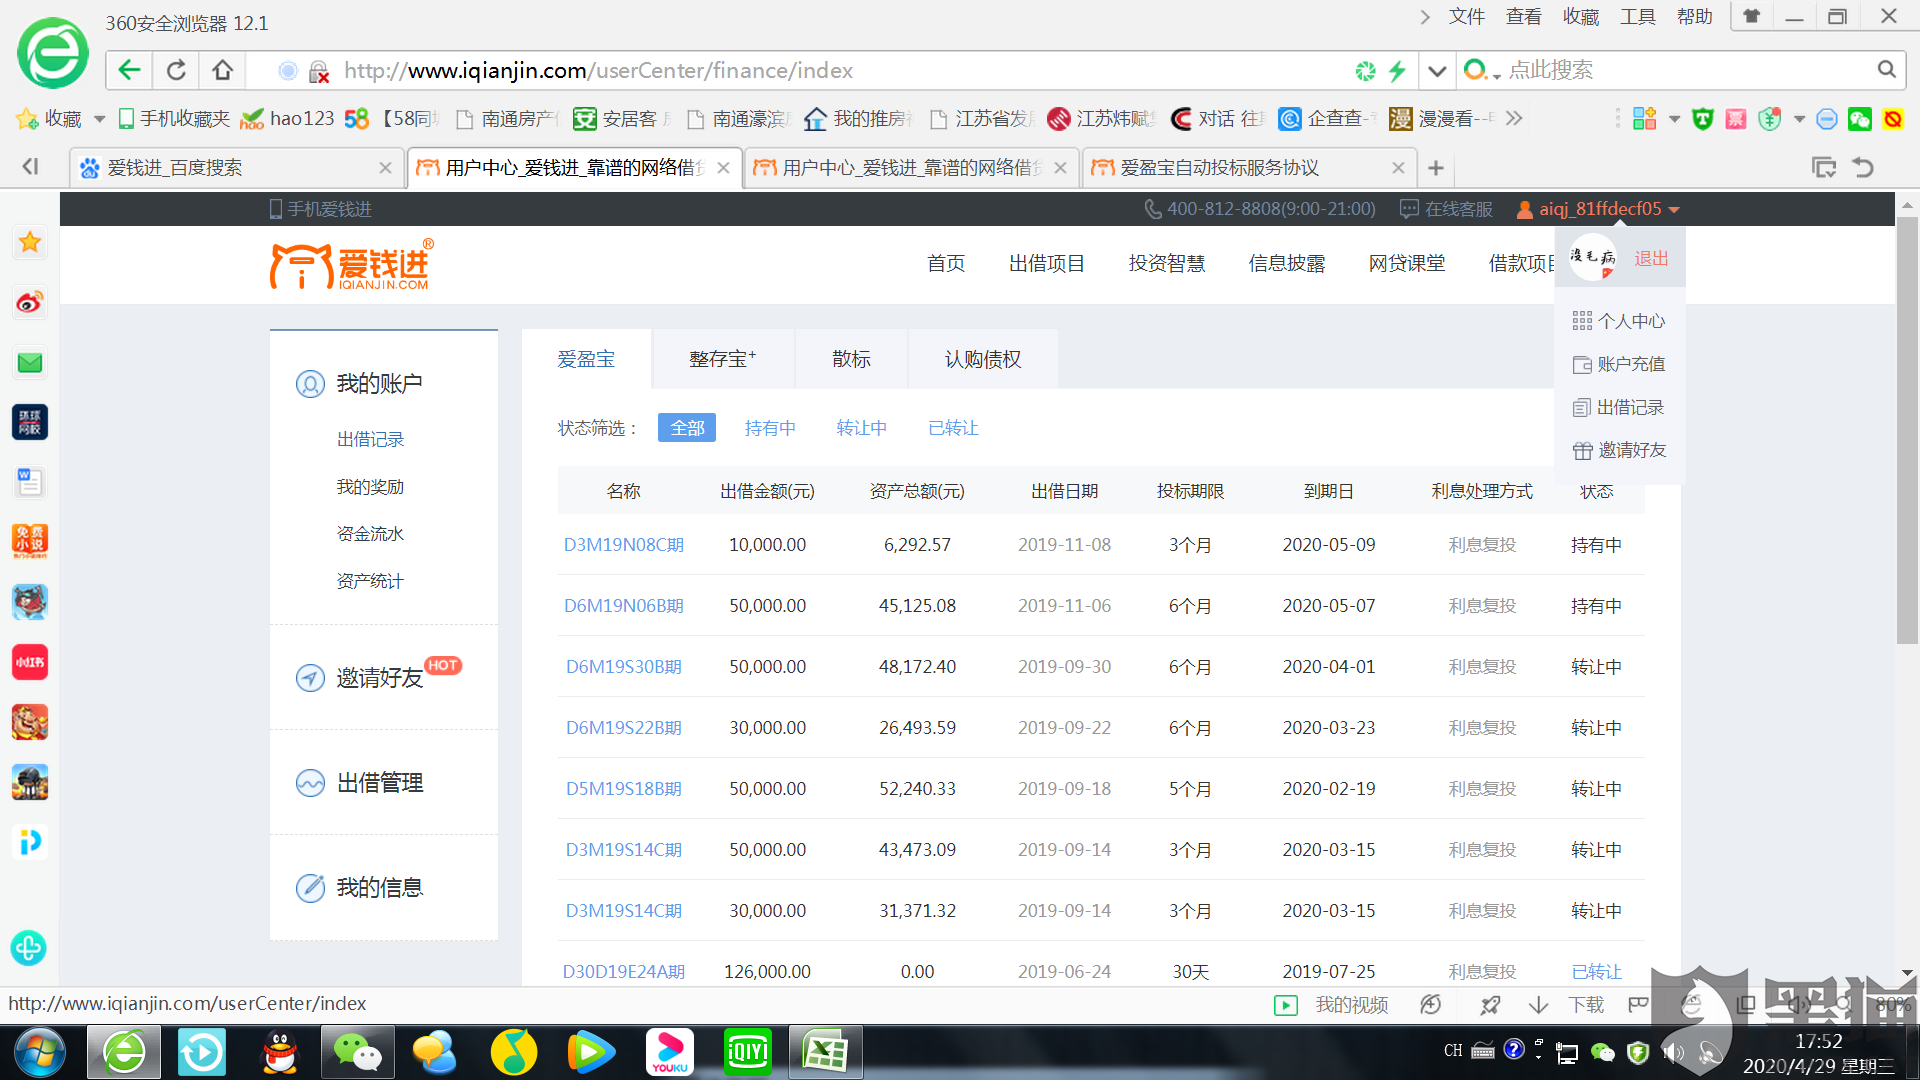
Task: Open 出借记录 in the left sidebar
Action: (x=370, y=440)
